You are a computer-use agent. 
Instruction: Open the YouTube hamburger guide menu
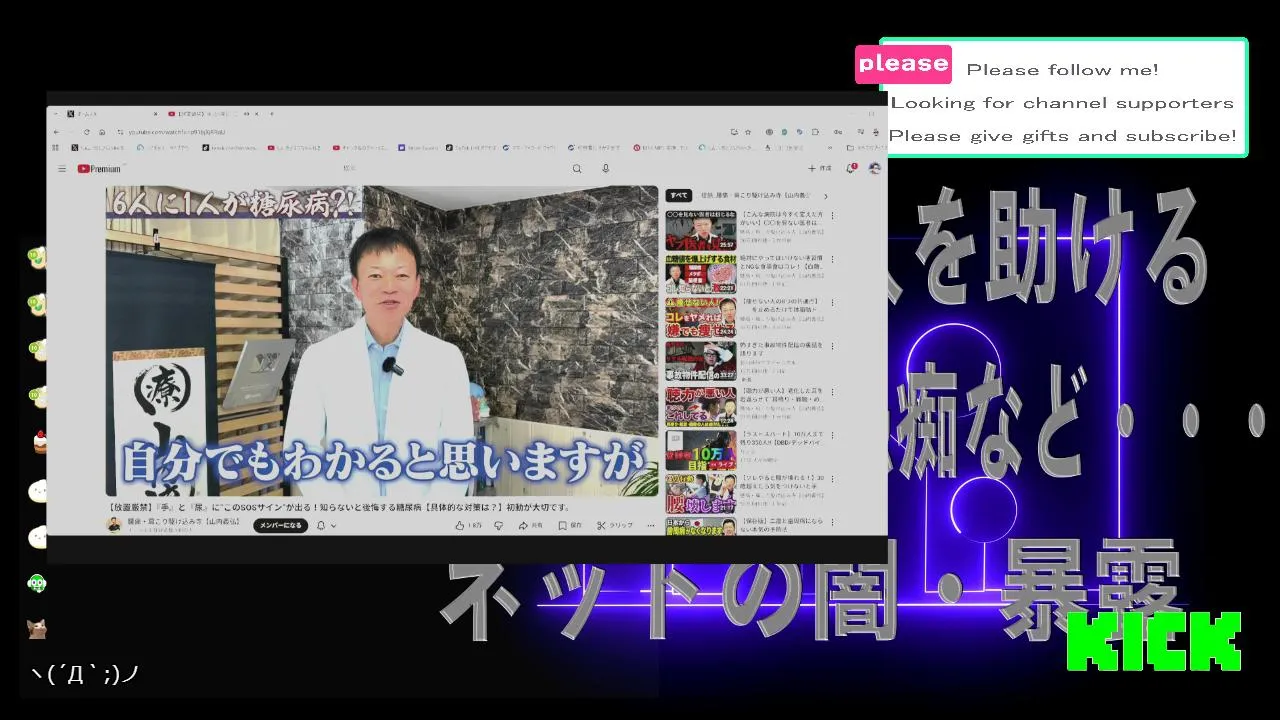pos(62,169)
